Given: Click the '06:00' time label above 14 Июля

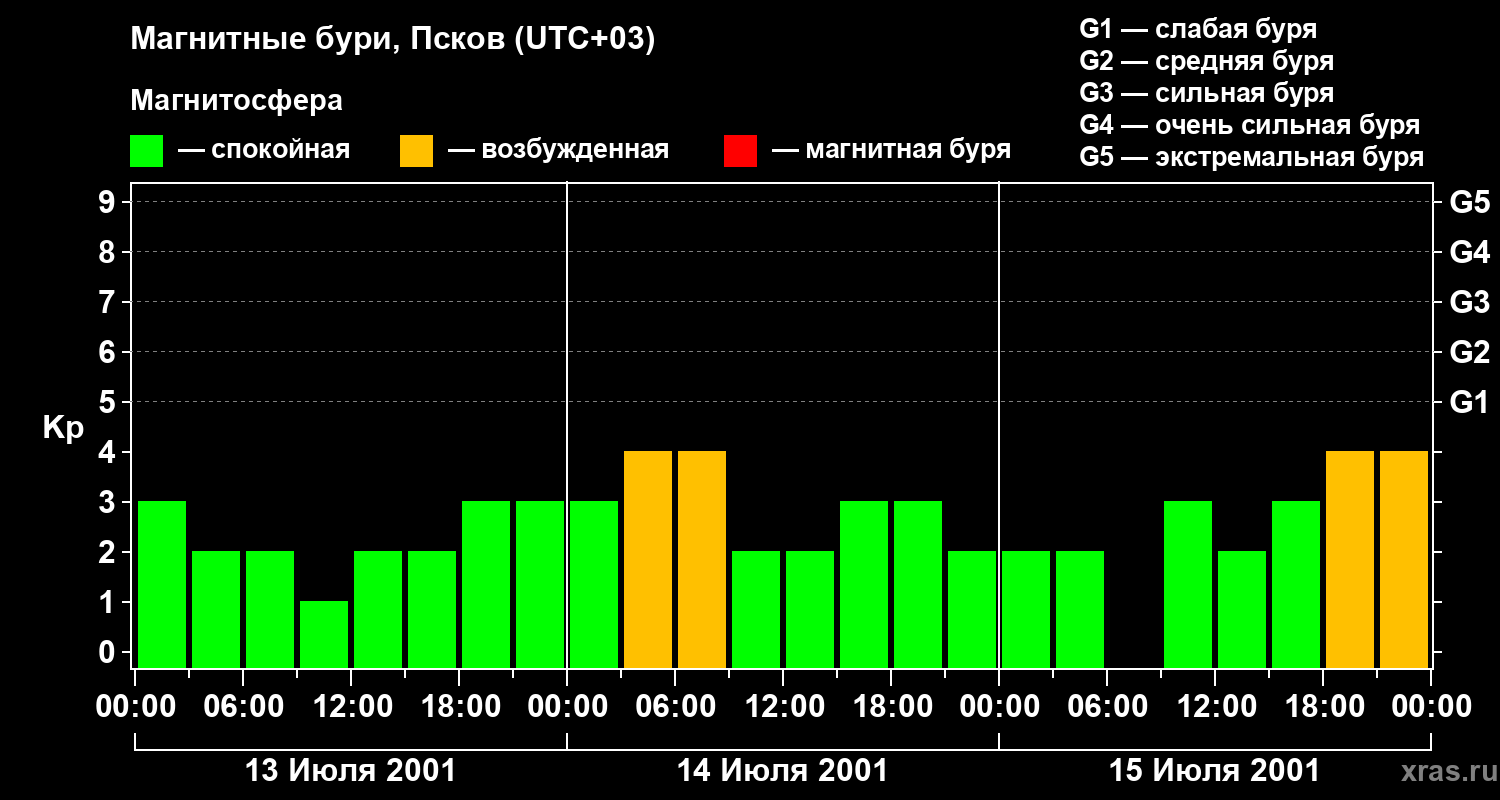Looking at the screenshot, I should (x=675, y=707).
